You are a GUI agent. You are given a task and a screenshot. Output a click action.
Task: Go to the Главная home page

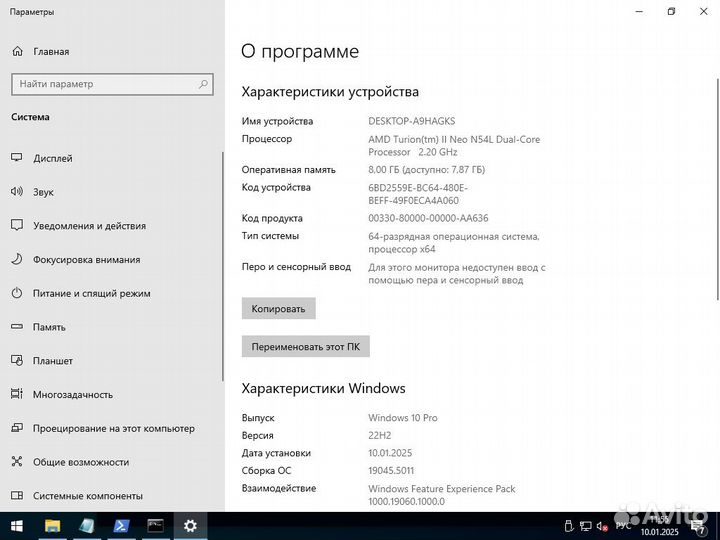40,51
